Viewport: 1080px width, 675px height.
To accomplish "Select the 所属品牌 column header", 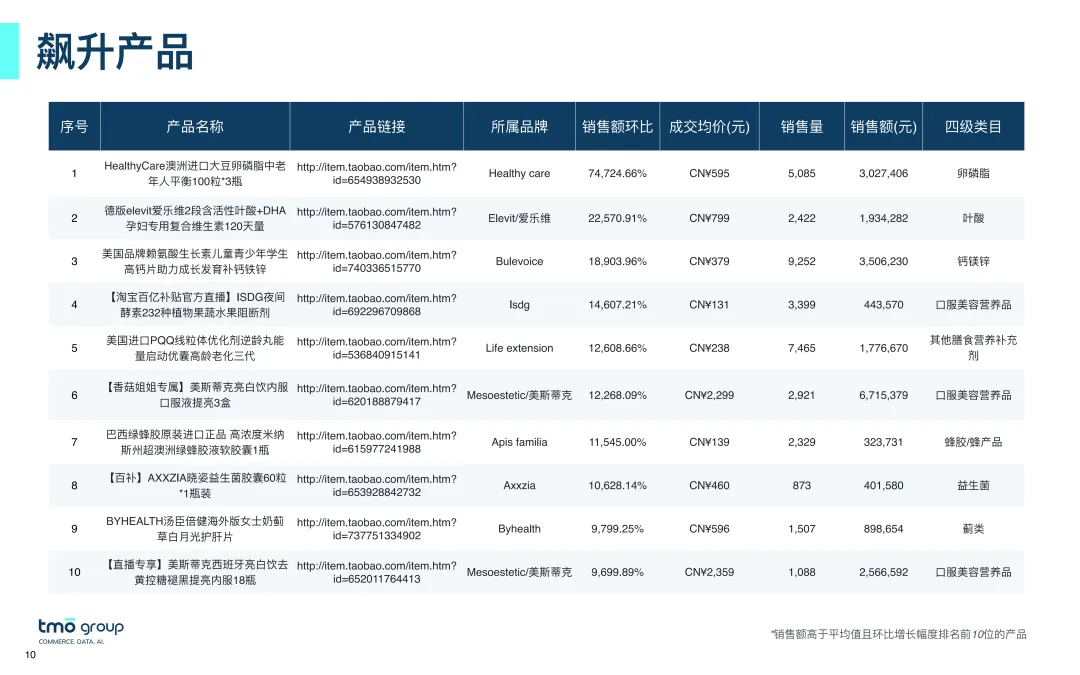I will (x=519, y=127).
